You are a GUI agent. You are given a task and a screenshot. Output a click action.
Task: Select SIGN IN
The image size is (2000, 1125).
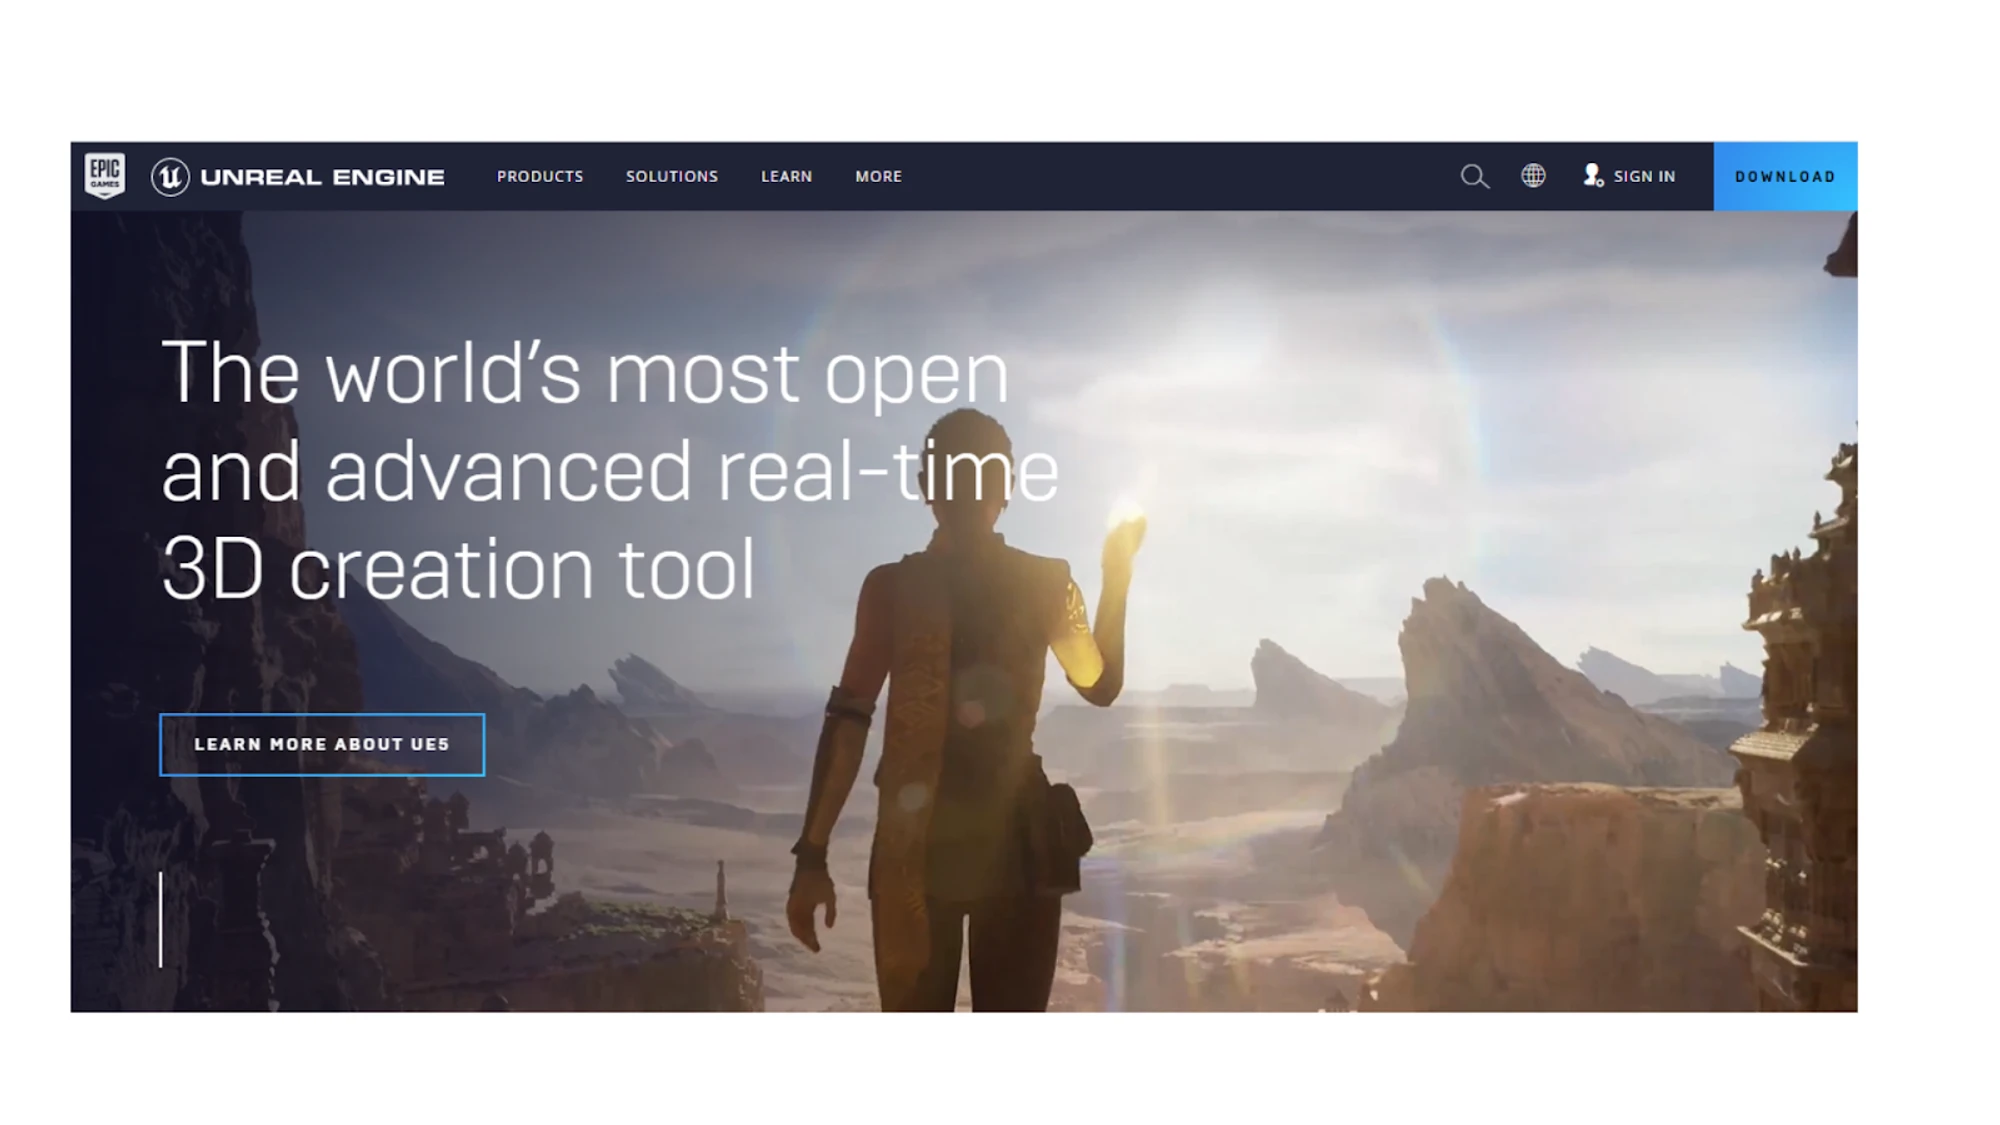[x=1644, y=176]
